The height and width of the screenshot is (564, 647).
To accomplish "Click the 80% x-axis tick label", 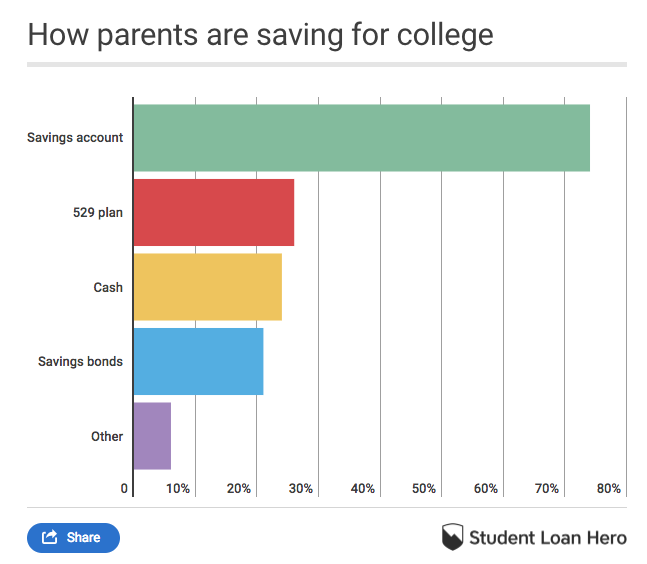I will click(609, 489).
